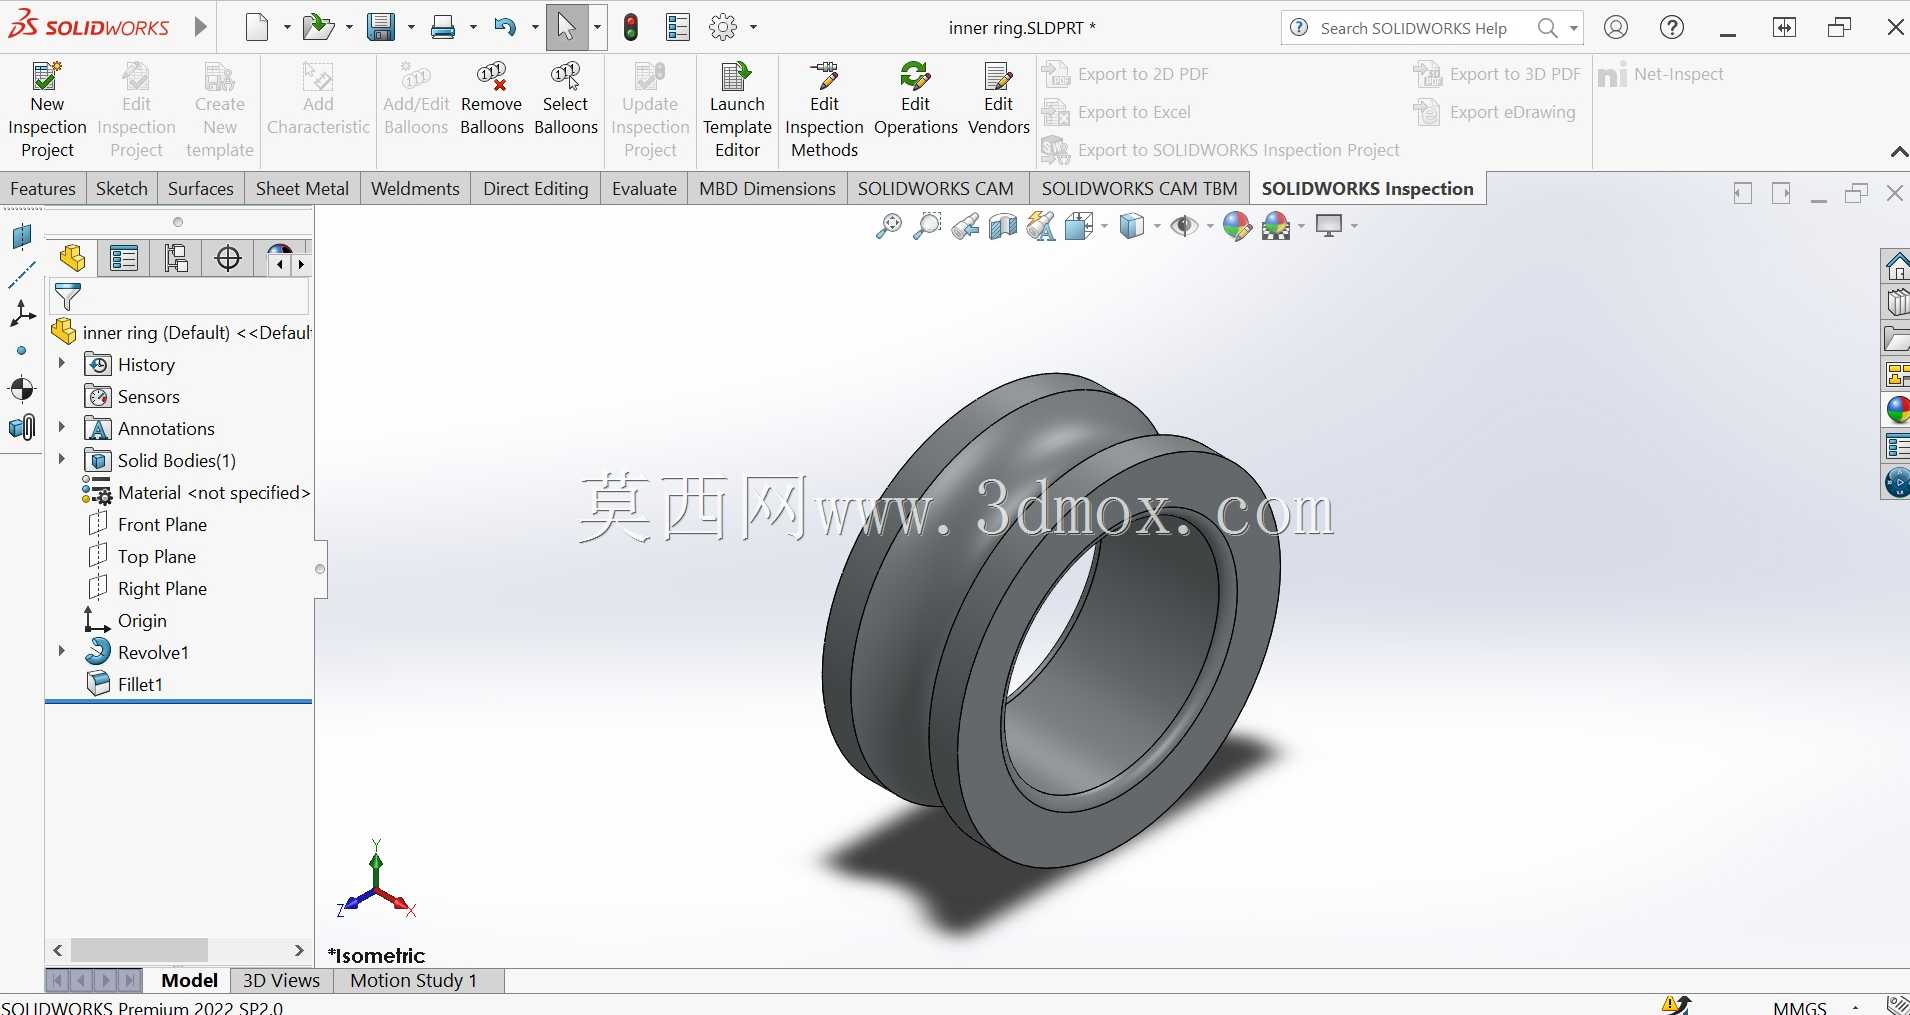Select the PropertyManager tab icon
The width and height of the screenshot is (1910, 1015).
click(124, 259)
